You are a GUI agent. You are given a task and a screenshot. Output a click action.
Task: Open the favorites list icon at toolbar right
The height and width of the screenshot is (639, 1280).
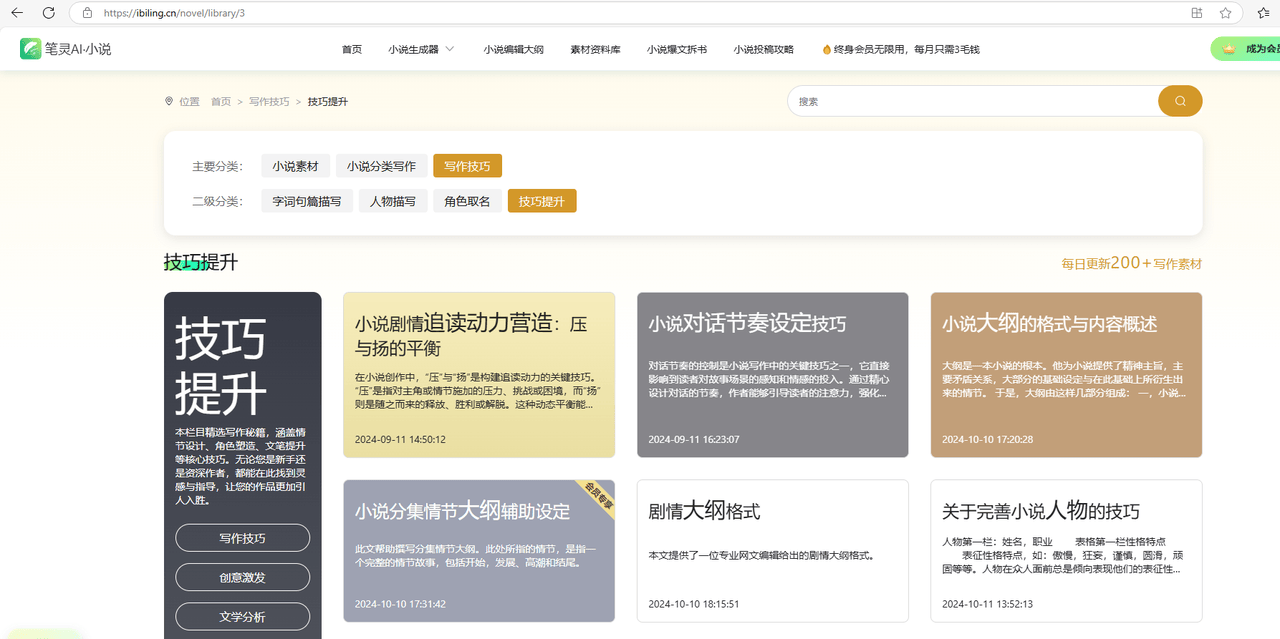tap(1263, 13)
